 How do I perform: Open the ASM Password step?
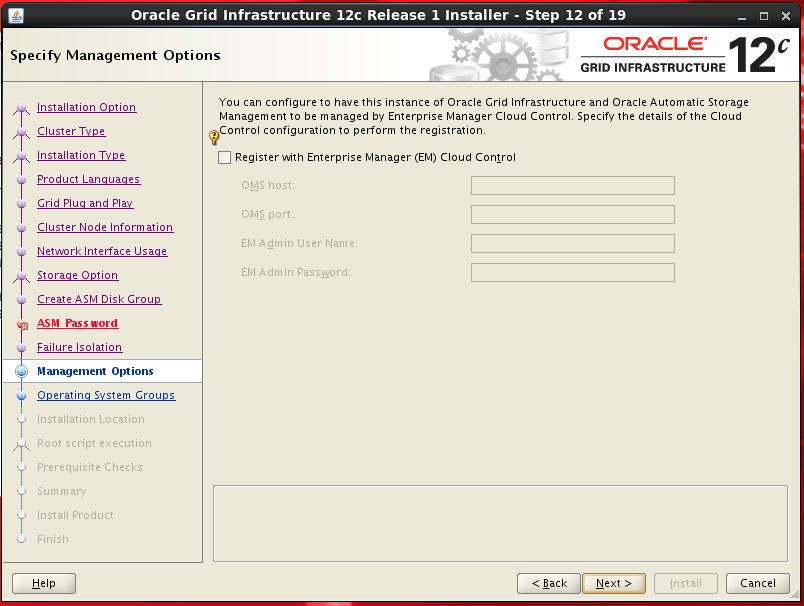coord(77,324)
